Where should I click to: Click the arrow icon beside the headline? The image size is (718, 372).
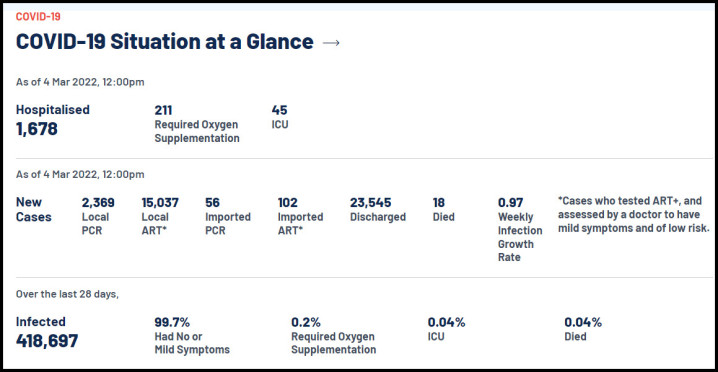pyautogui.click(x=332, y=43)
